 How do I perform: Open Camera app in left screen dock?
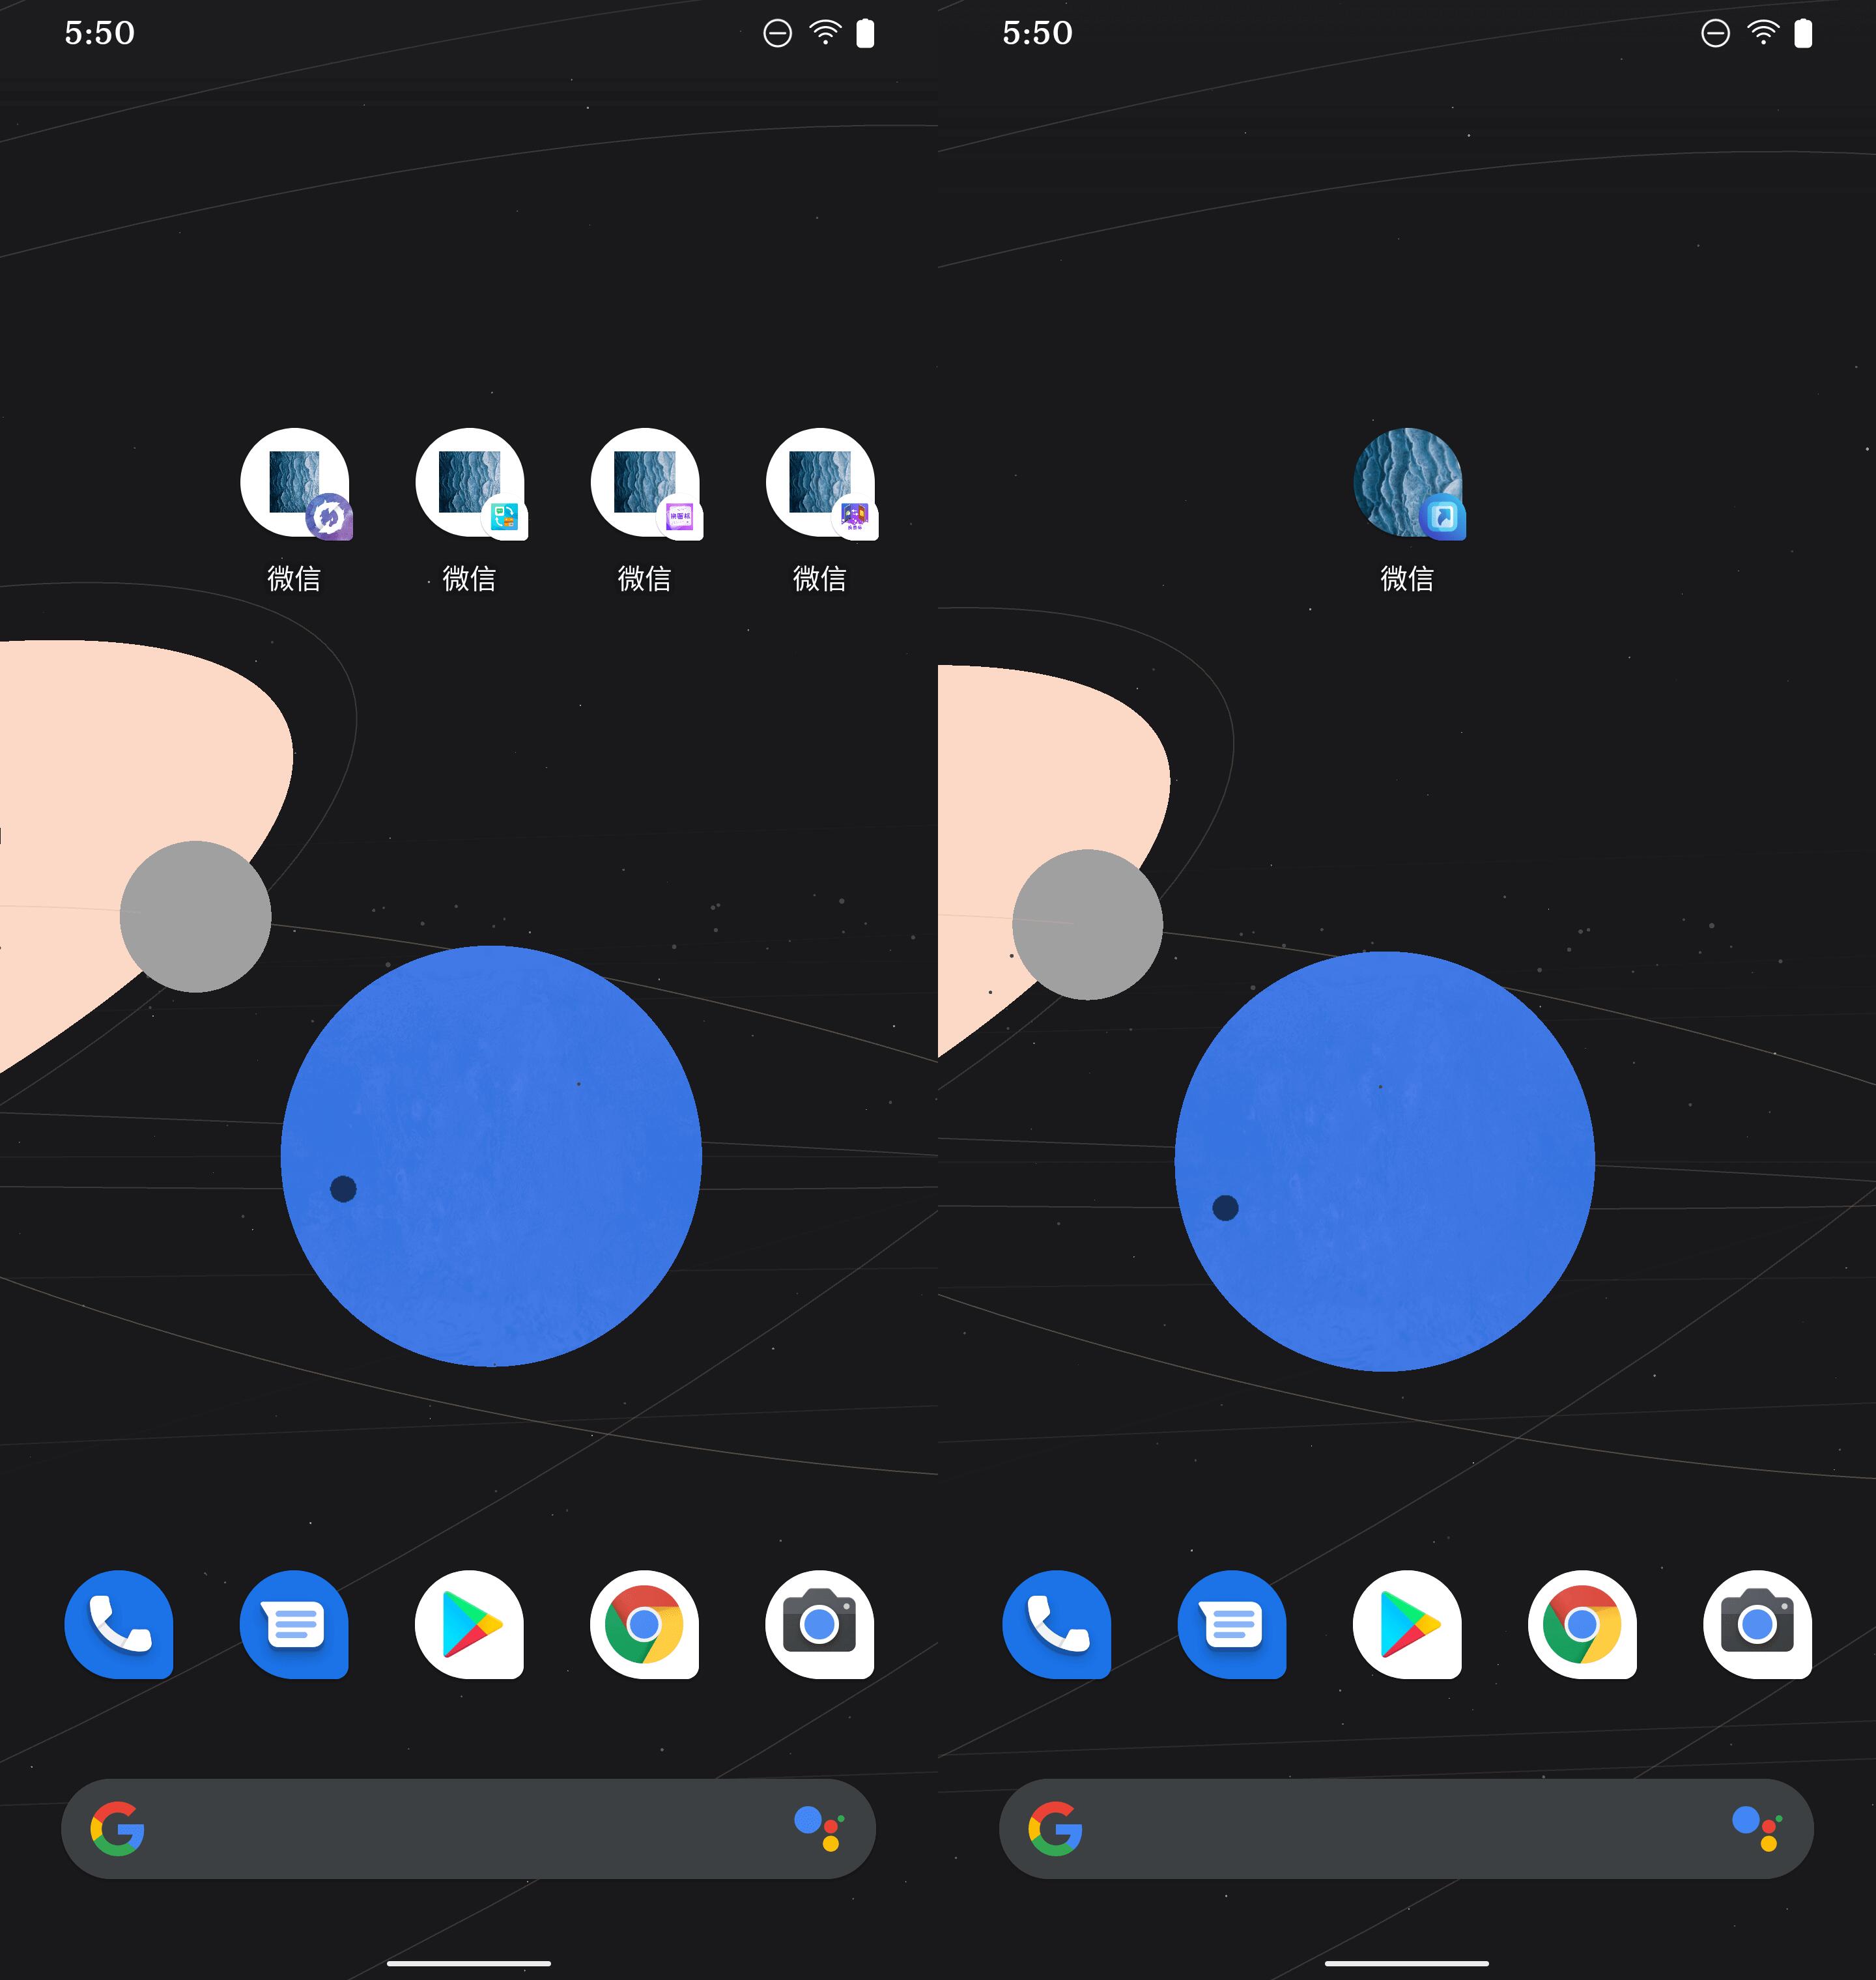point(820,1624)
